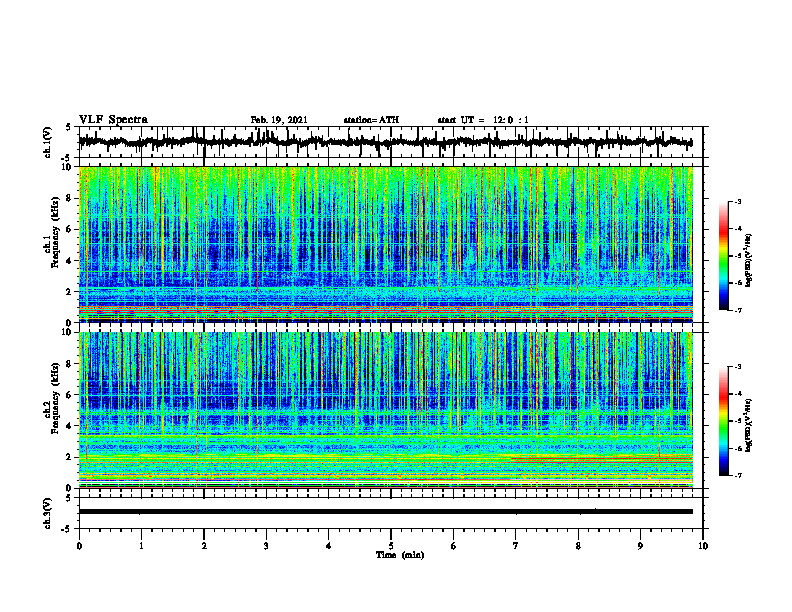Click the "-7" label on ch.2 color scale
Image resolution: width=792 pixels, height=612 pixels.
[x=738, y=475]
